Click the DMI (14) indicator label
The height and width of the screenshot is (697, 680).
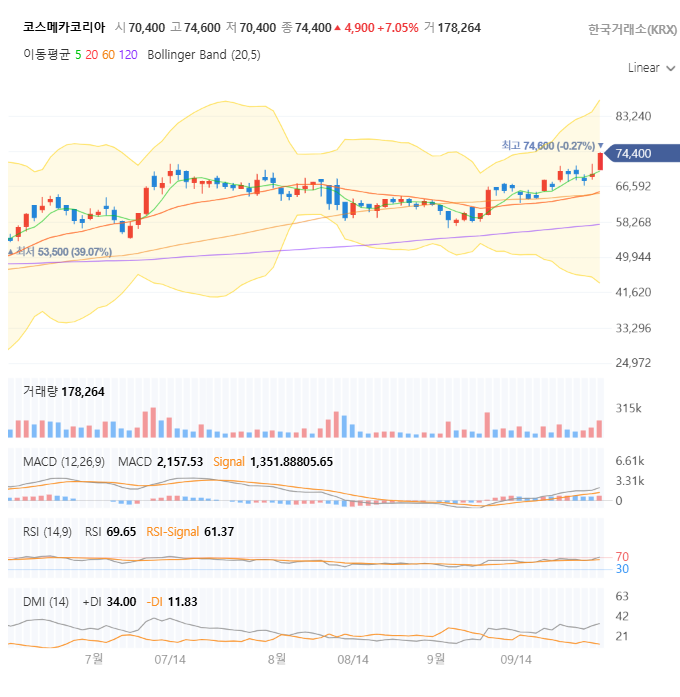[46, 601]
